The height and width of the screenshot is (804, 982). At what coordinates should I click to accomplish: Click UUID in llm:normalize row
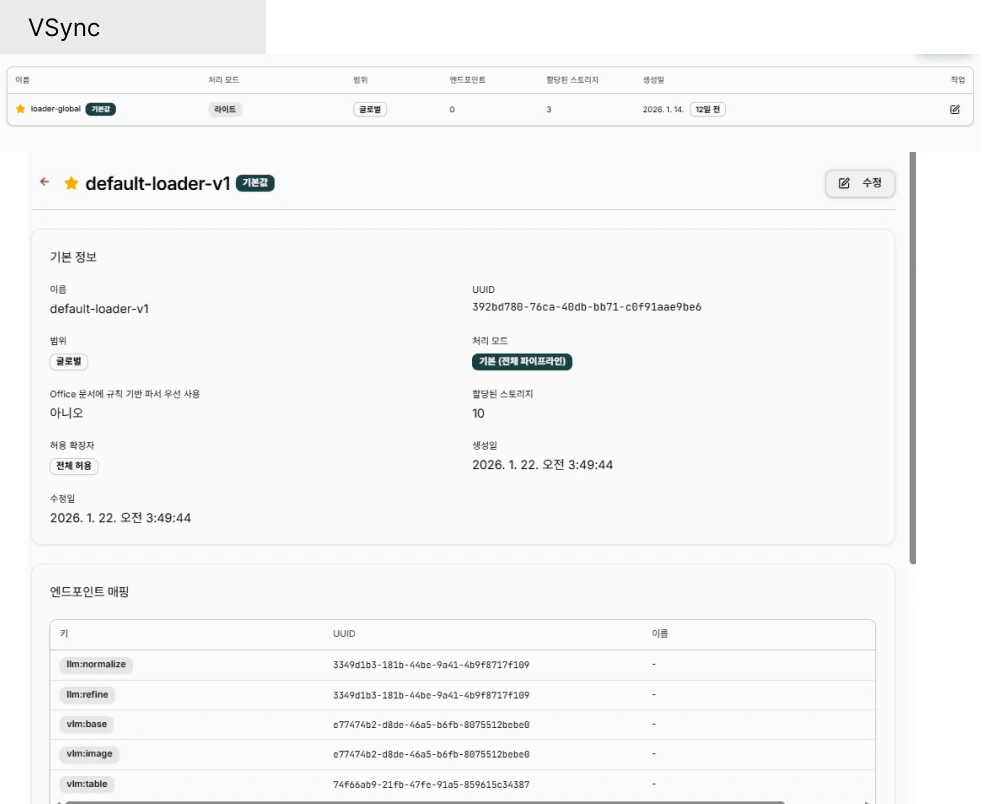tap(431, 664)
